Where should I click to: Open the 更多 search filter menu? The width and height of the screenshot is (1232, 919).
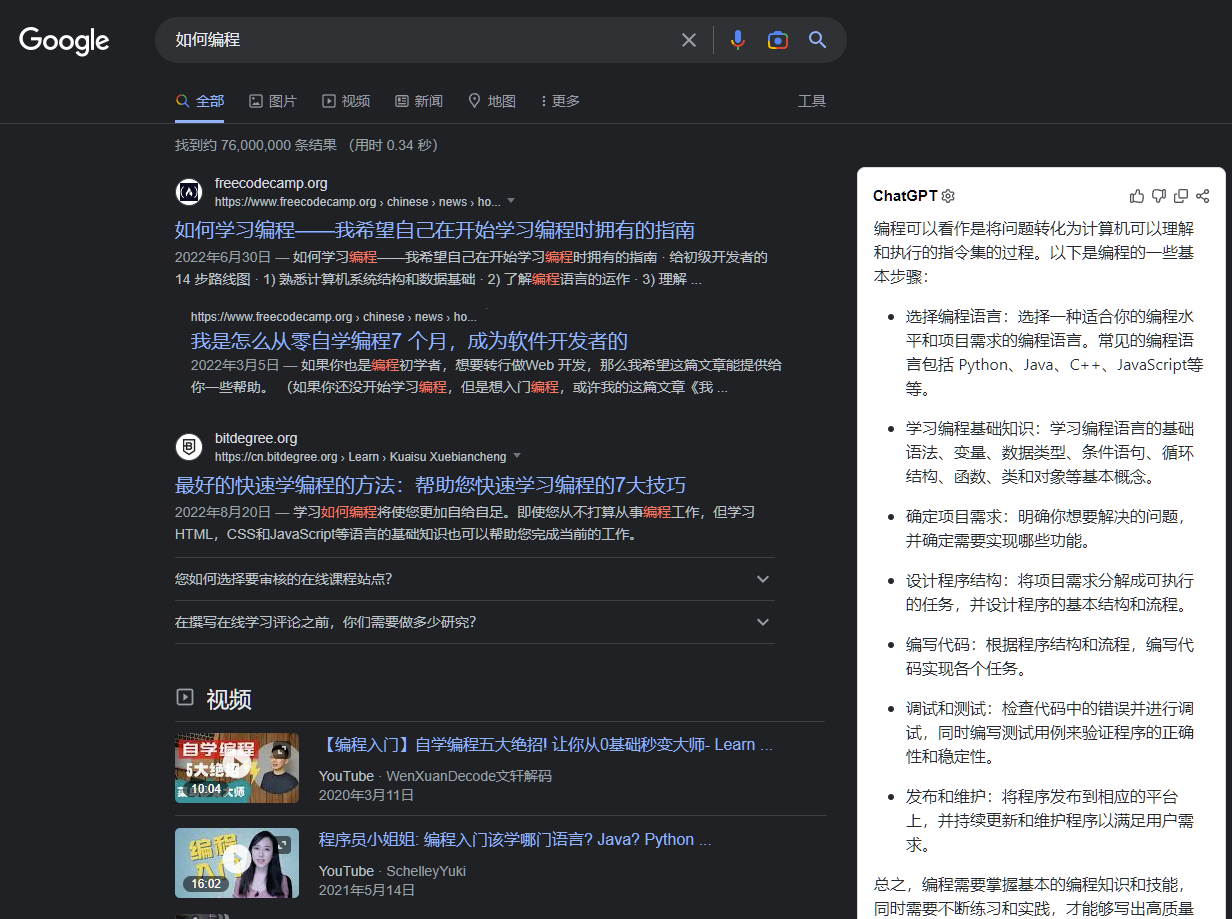click(560, 101)
